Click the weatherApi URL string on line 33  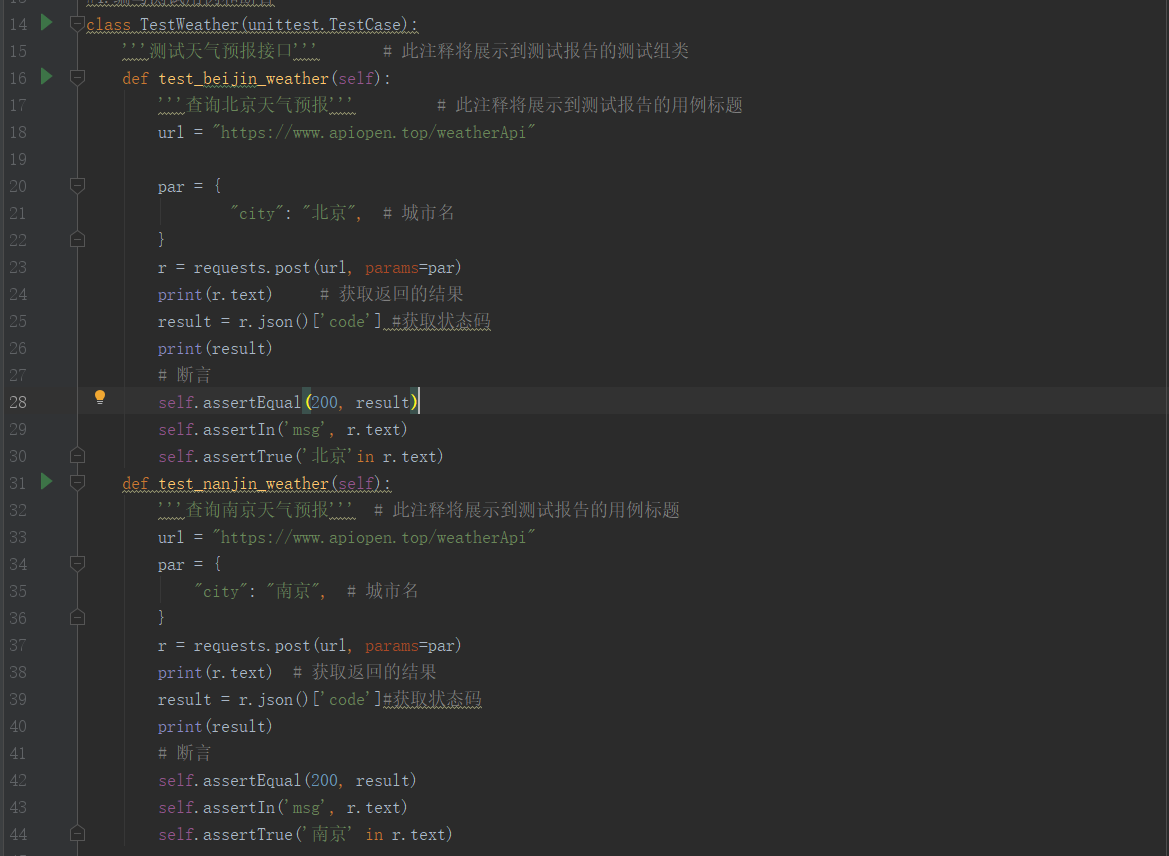click(x=374, y=538)
